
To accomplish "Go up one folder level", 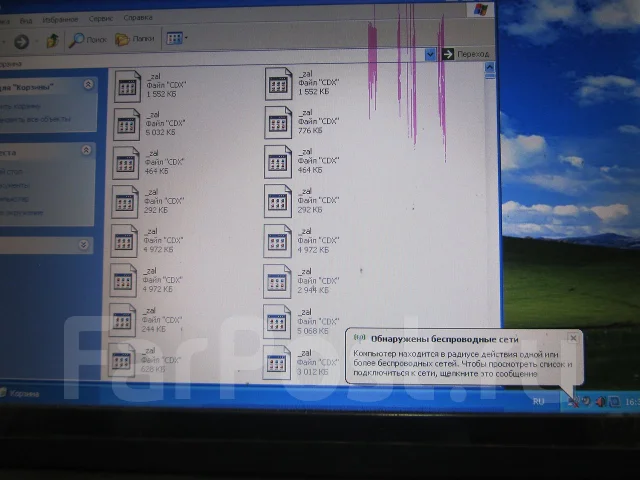I will click(x=53, y=40).
